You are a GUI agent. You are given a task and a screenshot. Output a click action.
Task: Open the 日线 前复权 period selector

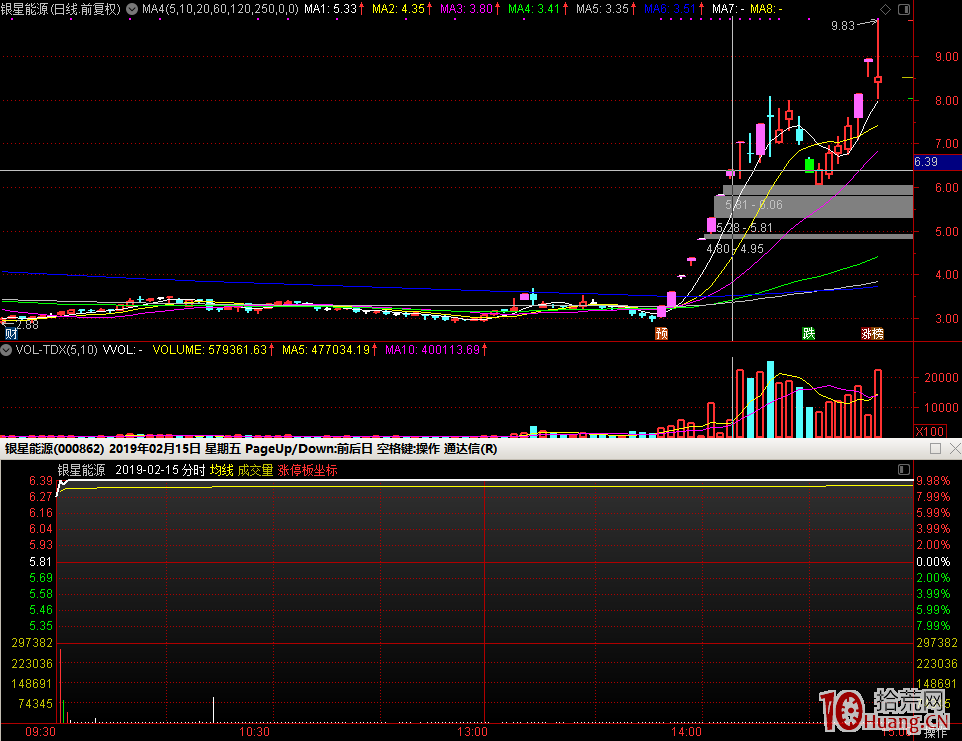coord(86,9)
